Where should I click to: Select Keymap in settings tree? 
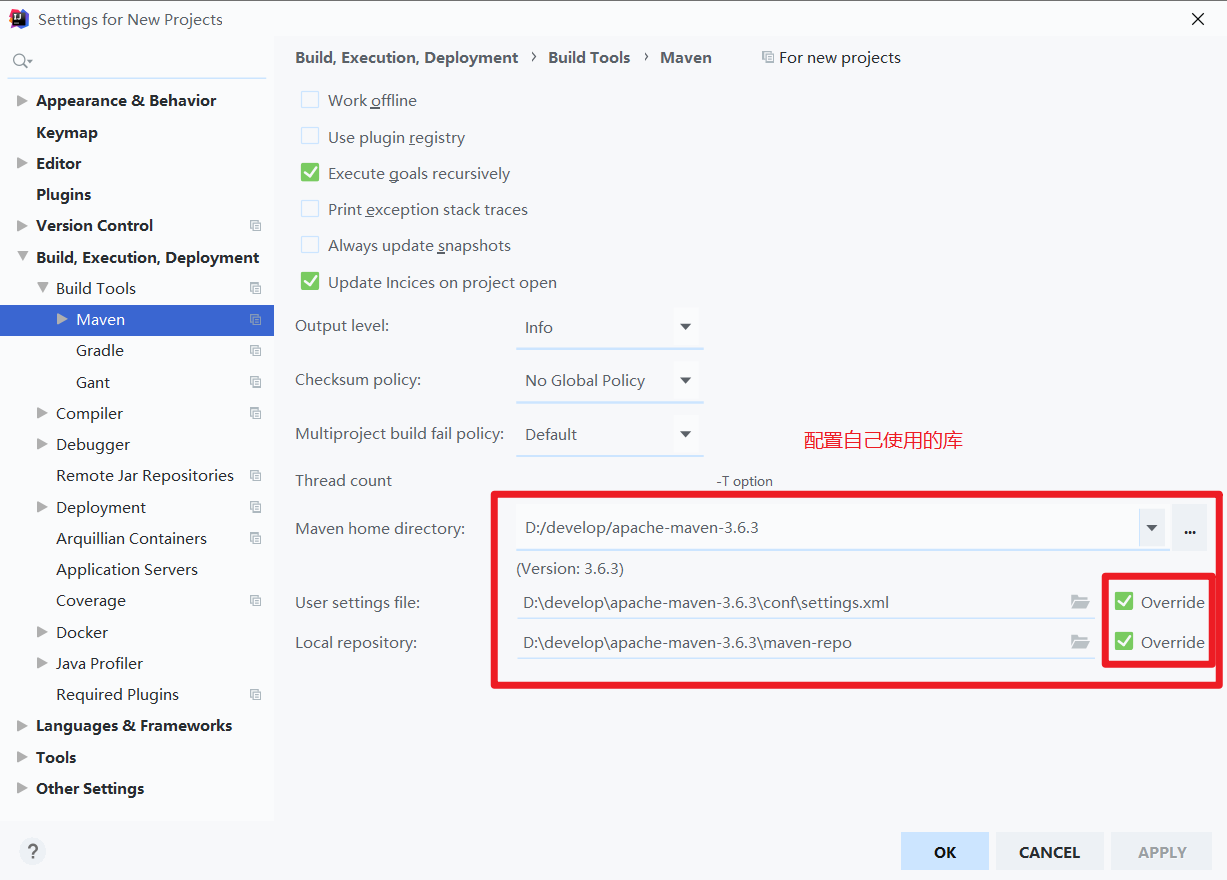(x=67, y=132)
